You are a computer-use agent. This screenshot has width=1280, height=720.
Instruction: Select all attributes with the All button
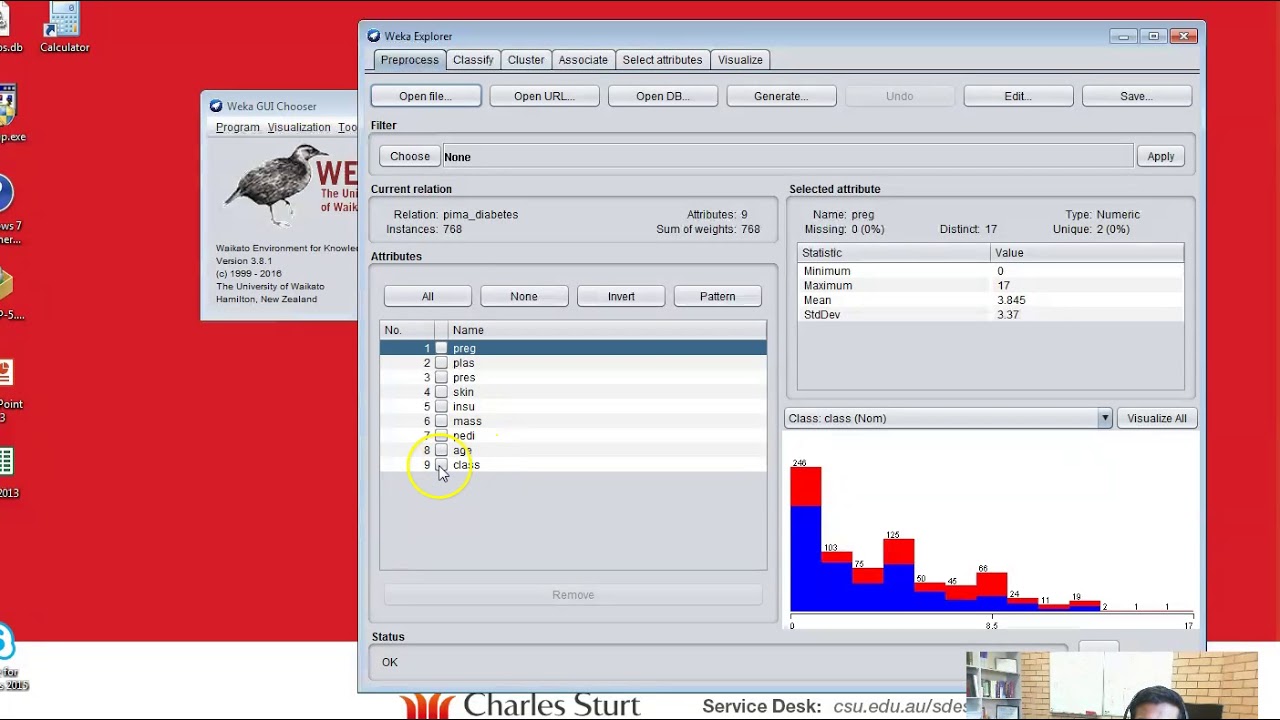pos(428,296)
